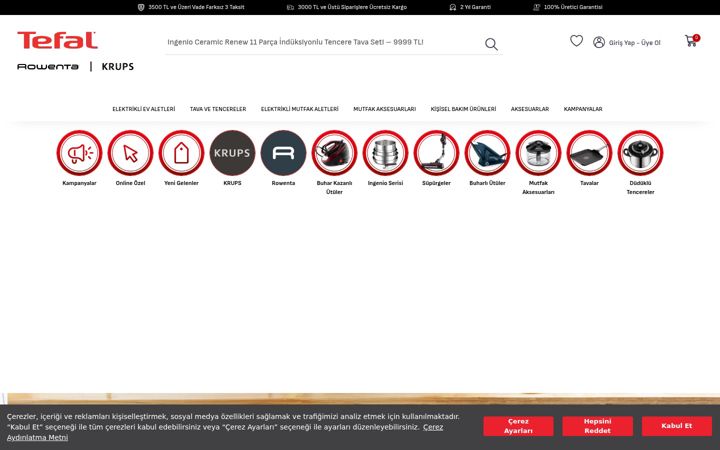720x450 pixels.
Task: Open Mutfak Aksesuarları circle icon
Action: coord(538,153)
